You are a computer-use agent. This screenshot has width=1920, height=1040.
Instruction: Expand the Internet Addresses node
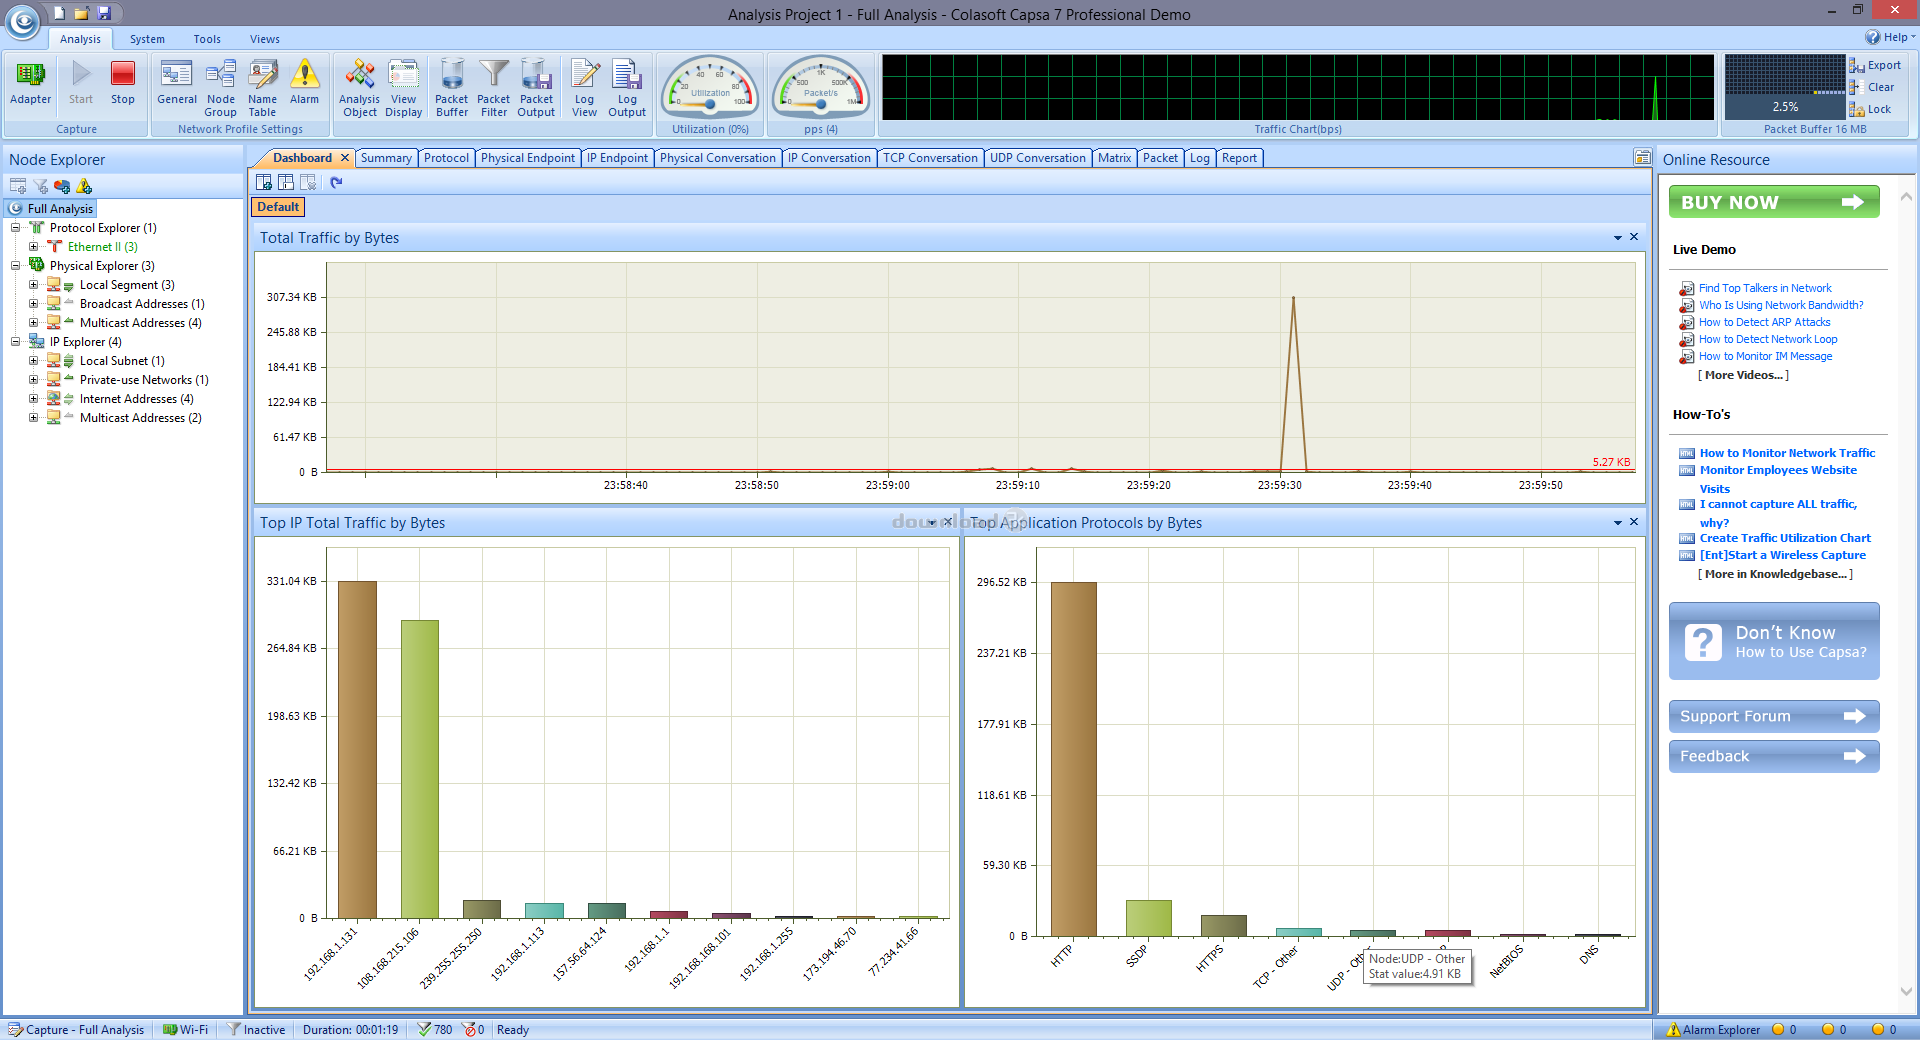(x=33, y=399)
